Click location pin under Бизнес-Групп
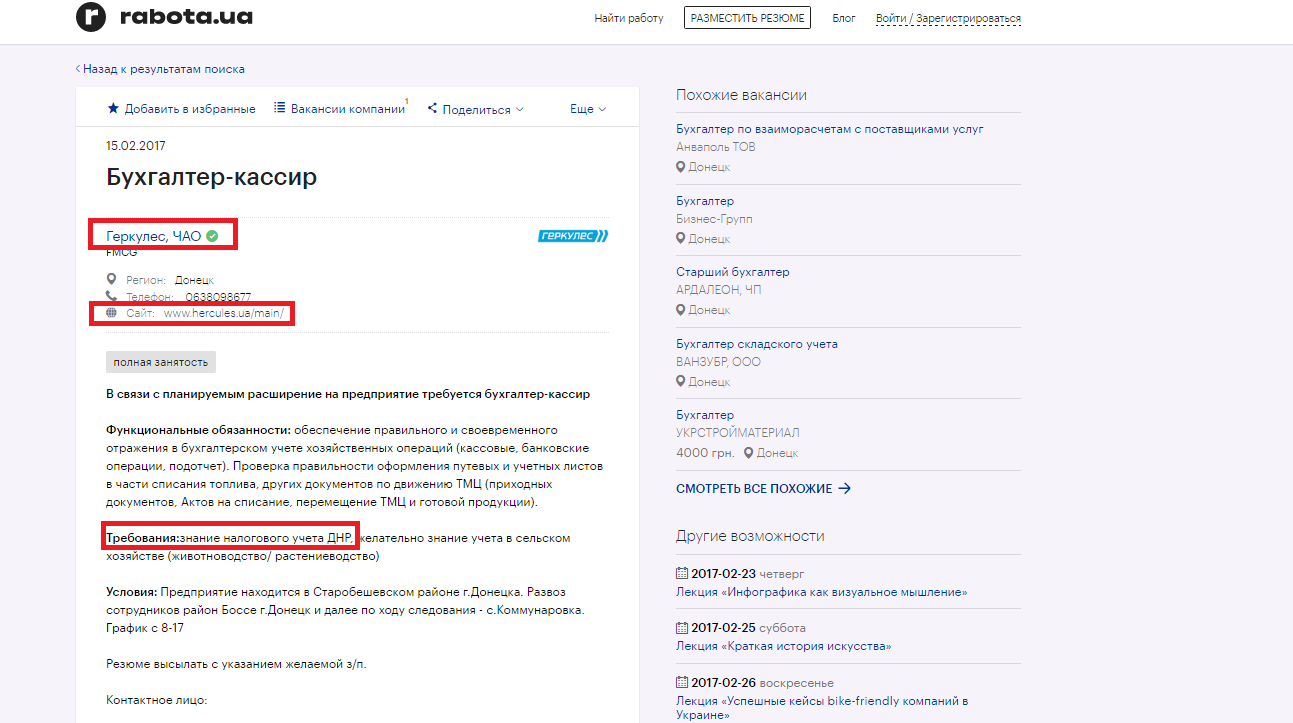 (681, 239)
